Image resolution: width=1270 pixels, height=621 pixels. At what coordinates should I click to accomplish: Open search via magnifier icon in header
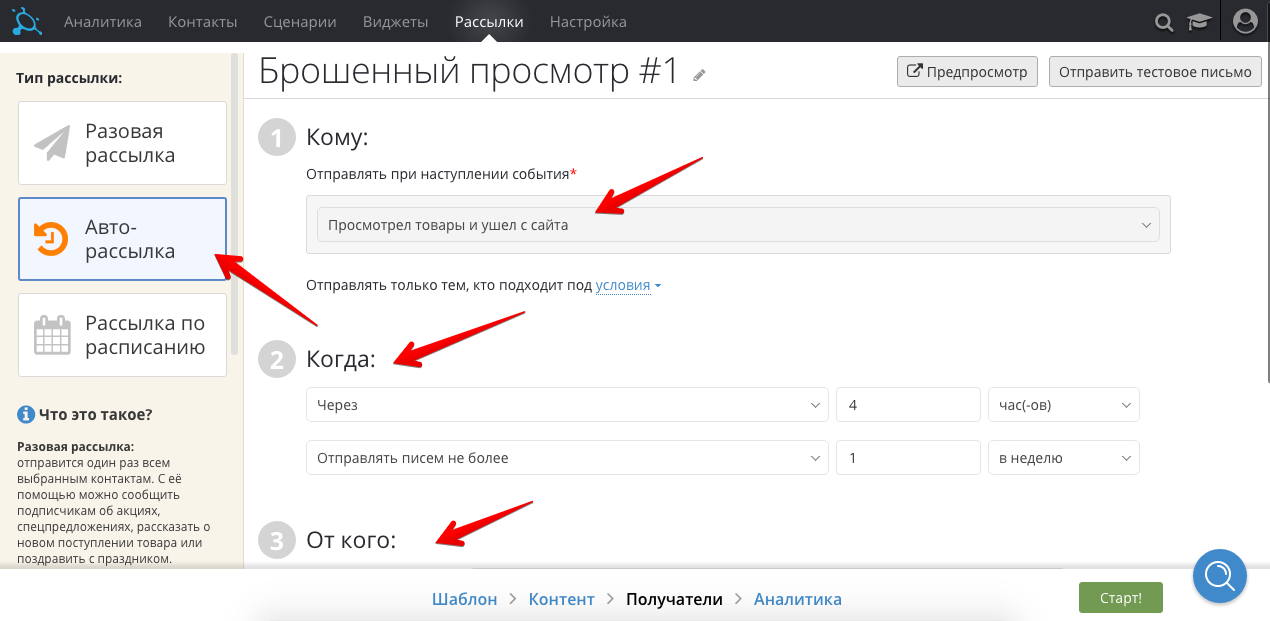(1164, 22)
